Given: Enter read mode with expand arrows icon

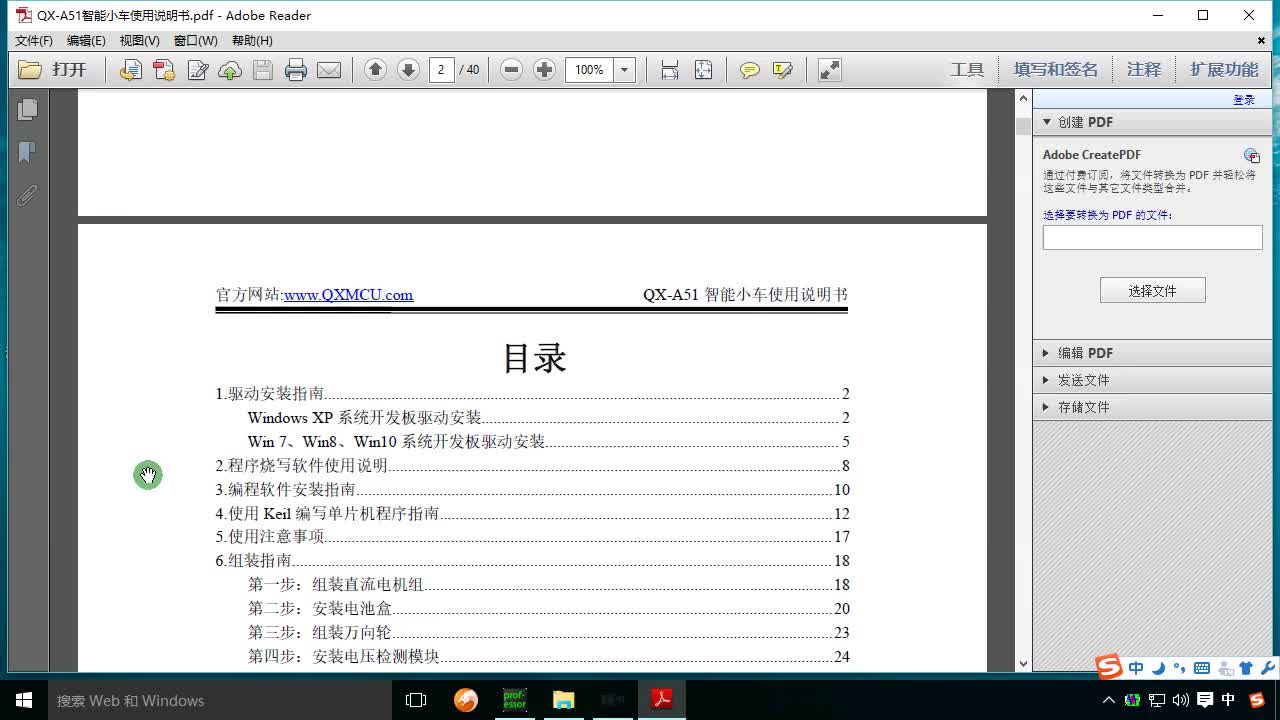Looking at the screenshot, I should (829, 70).
